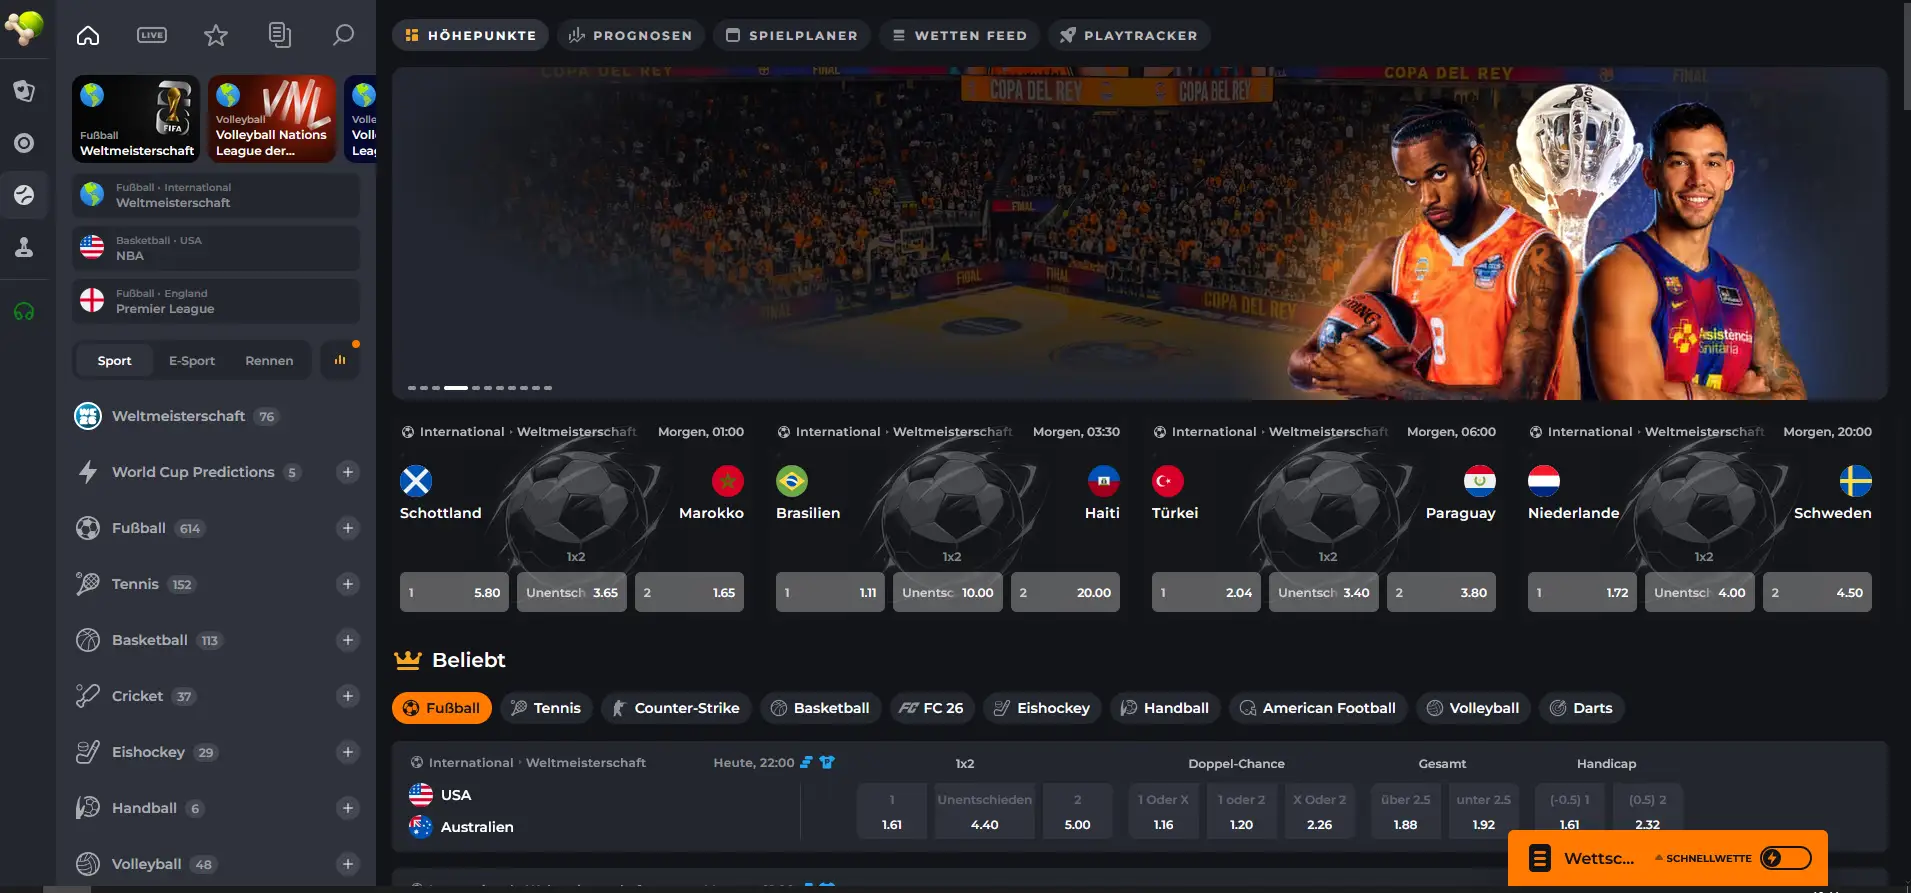This screenshot has width=1911, height=893.
Task: Open the roulette chip icon in left rail
Action: [24, 143]
